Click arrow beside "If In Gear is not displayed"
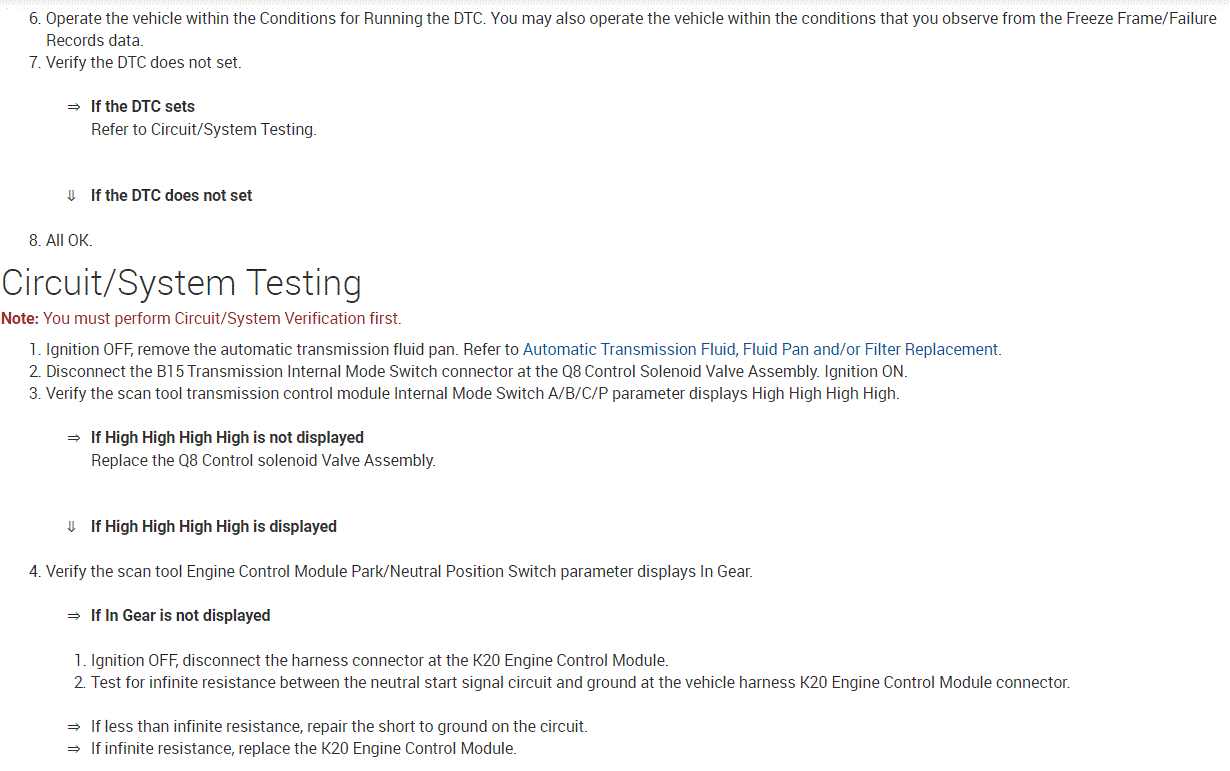Image resolution: width=1230 pixels, height=771 pixels. pos(73,616)
